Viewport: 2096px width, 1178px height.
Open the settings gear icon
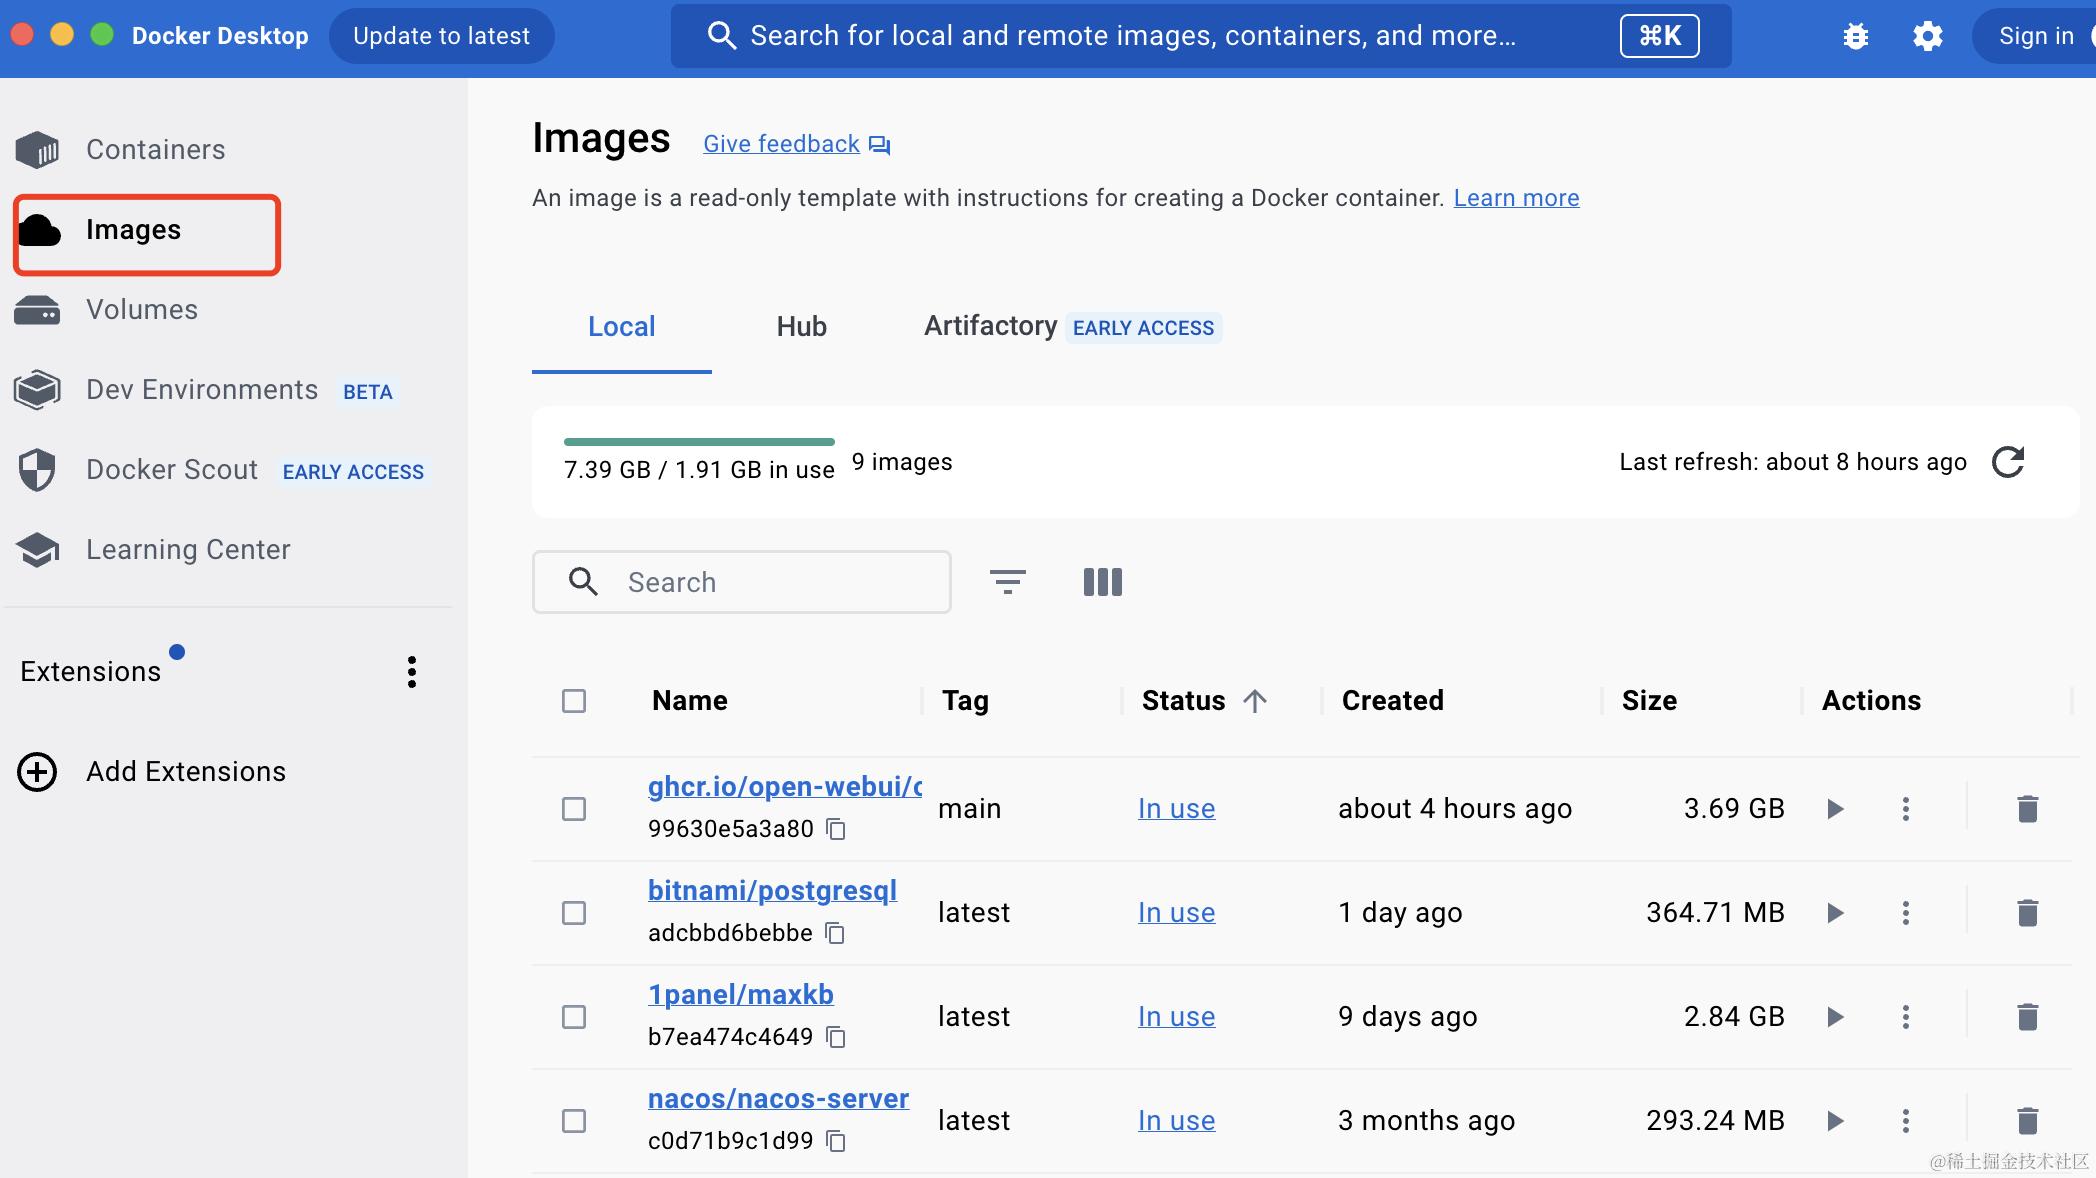(1927, 37)
